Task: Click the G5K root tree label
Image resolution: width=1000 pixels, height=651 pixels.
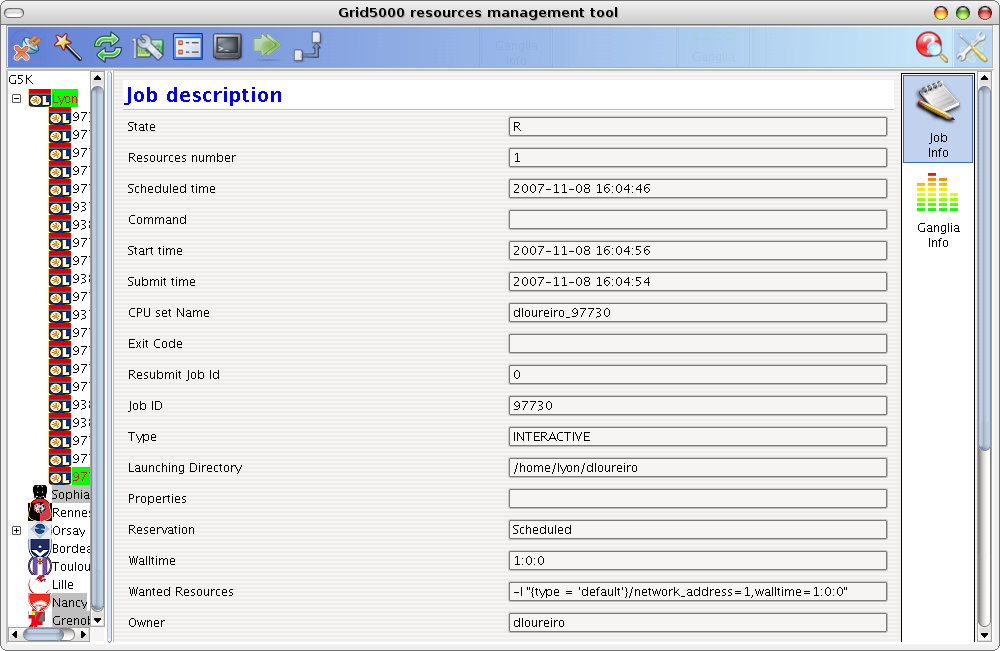Action: (20, 79)
